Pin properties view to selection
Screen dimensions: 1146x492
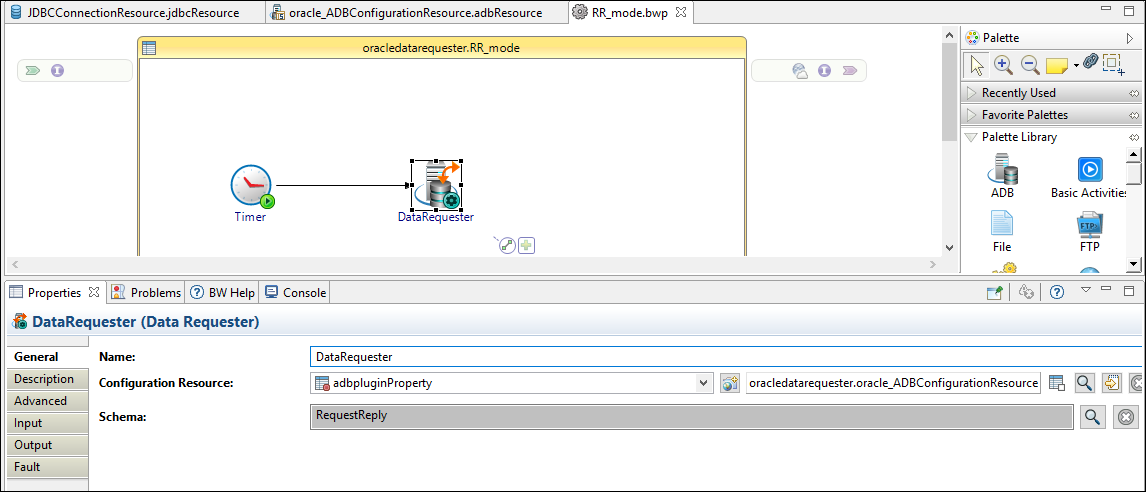(995, 292)
